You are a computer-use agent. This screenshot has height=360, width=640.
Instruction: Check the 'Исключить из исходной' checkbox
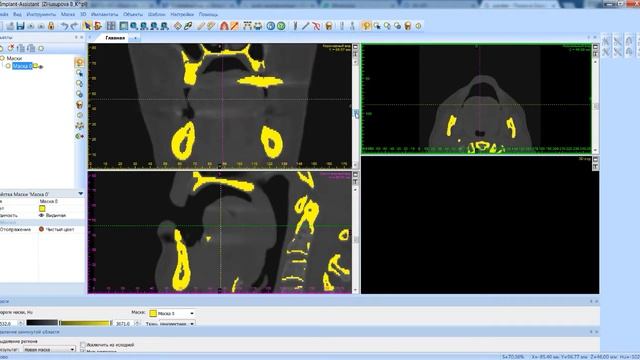(83, 345)
